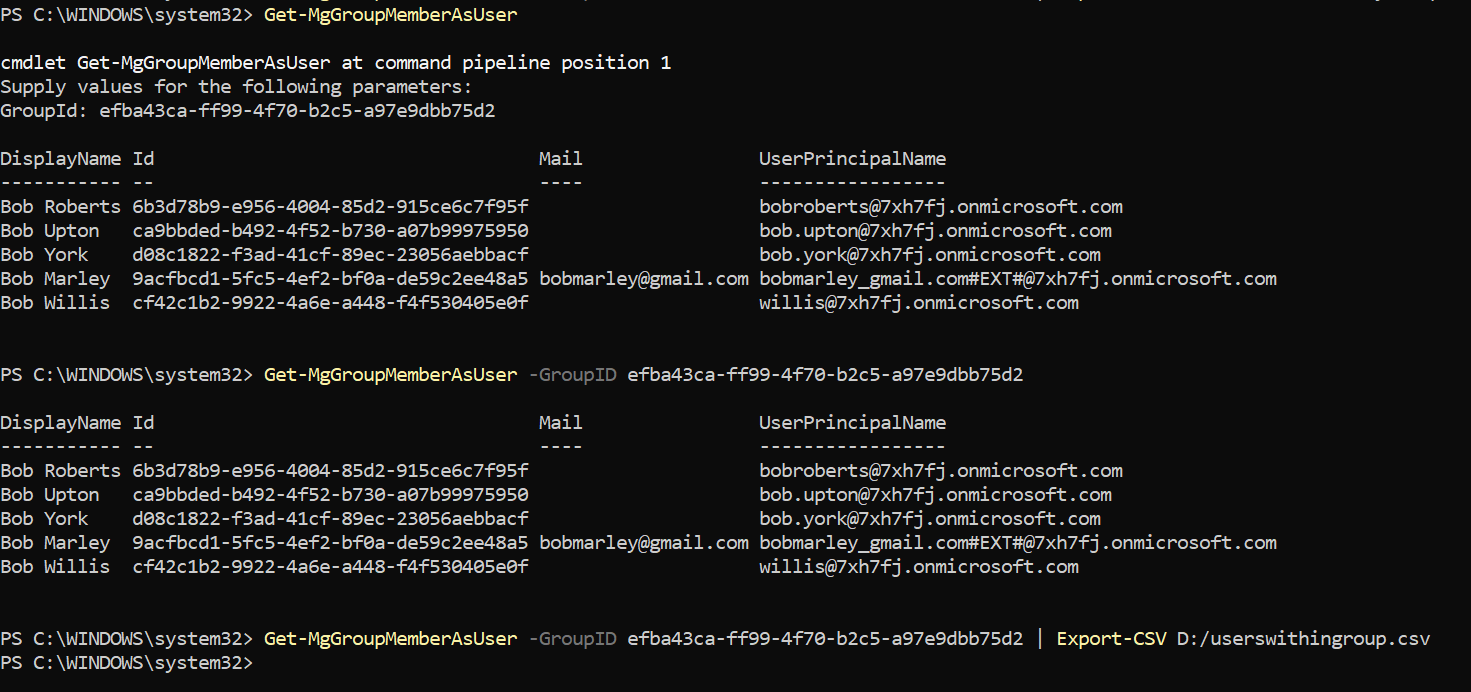Click the -GroupID parameter in the Export-CSV command
This screenshot has width=1471, height=692.
(x=572, y=639)
